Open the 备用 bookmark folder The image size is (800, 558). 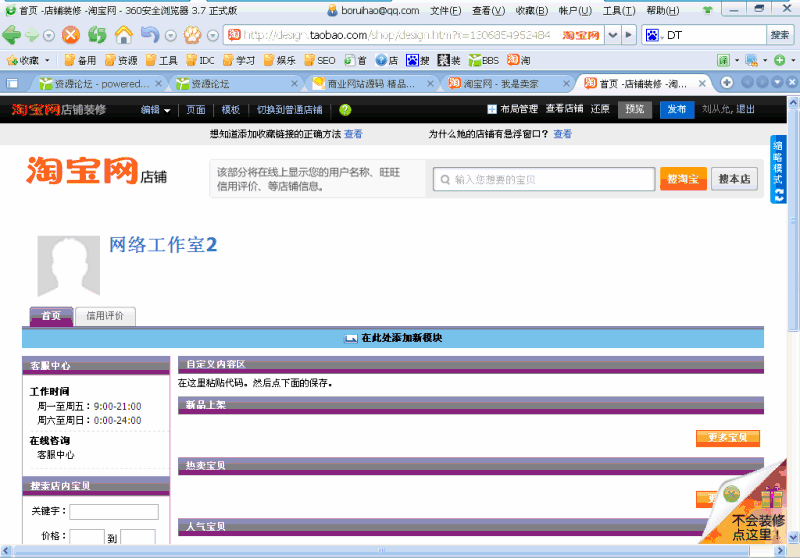tap(80, 60)
